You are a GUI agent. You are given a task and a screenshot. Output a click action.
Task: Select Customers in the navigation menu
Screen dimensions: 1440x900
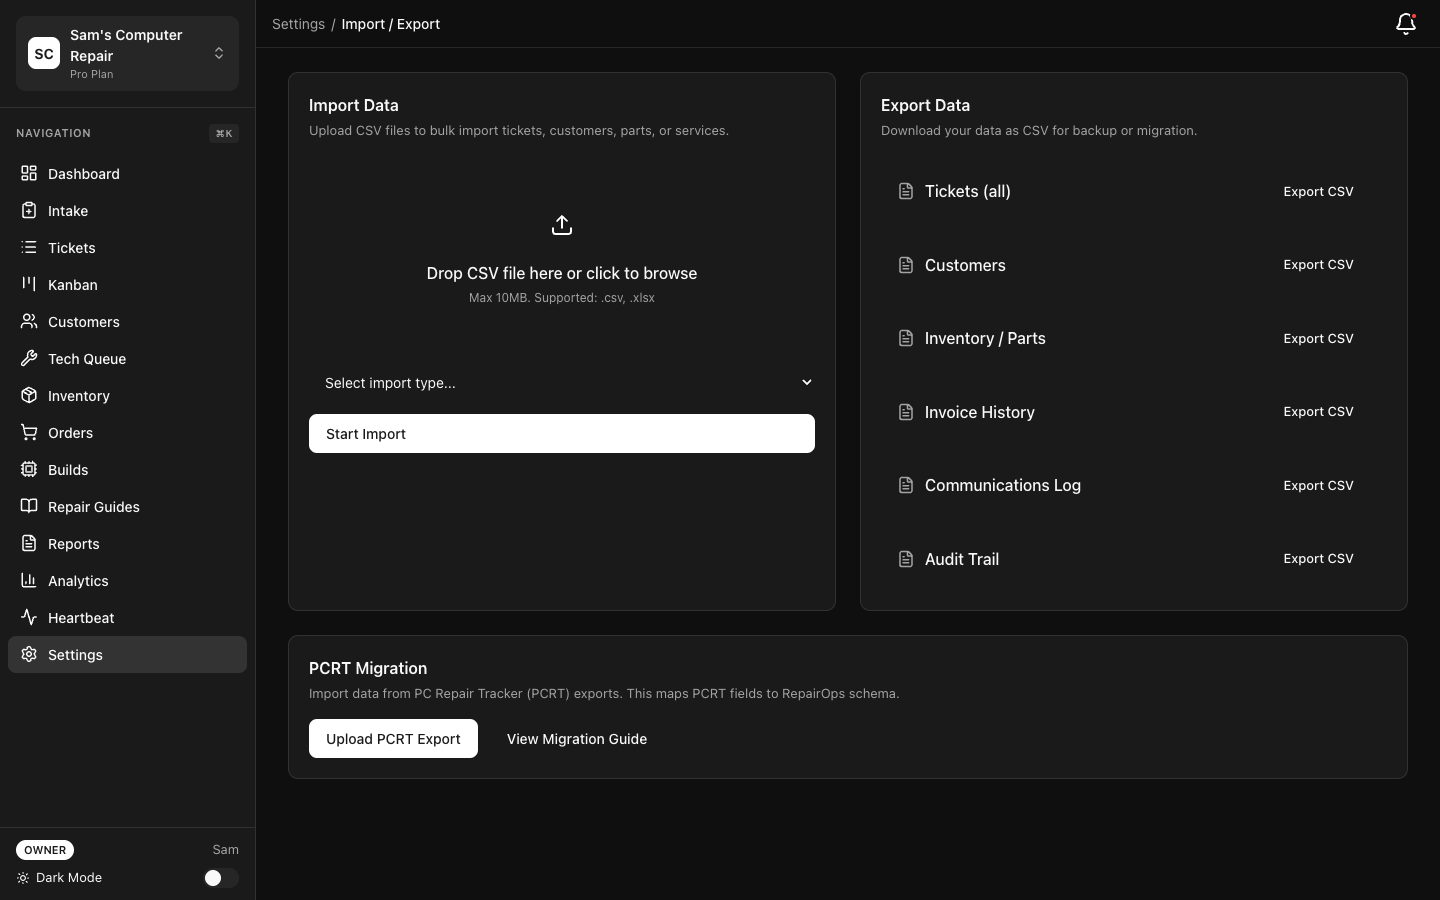click(83, 322)
